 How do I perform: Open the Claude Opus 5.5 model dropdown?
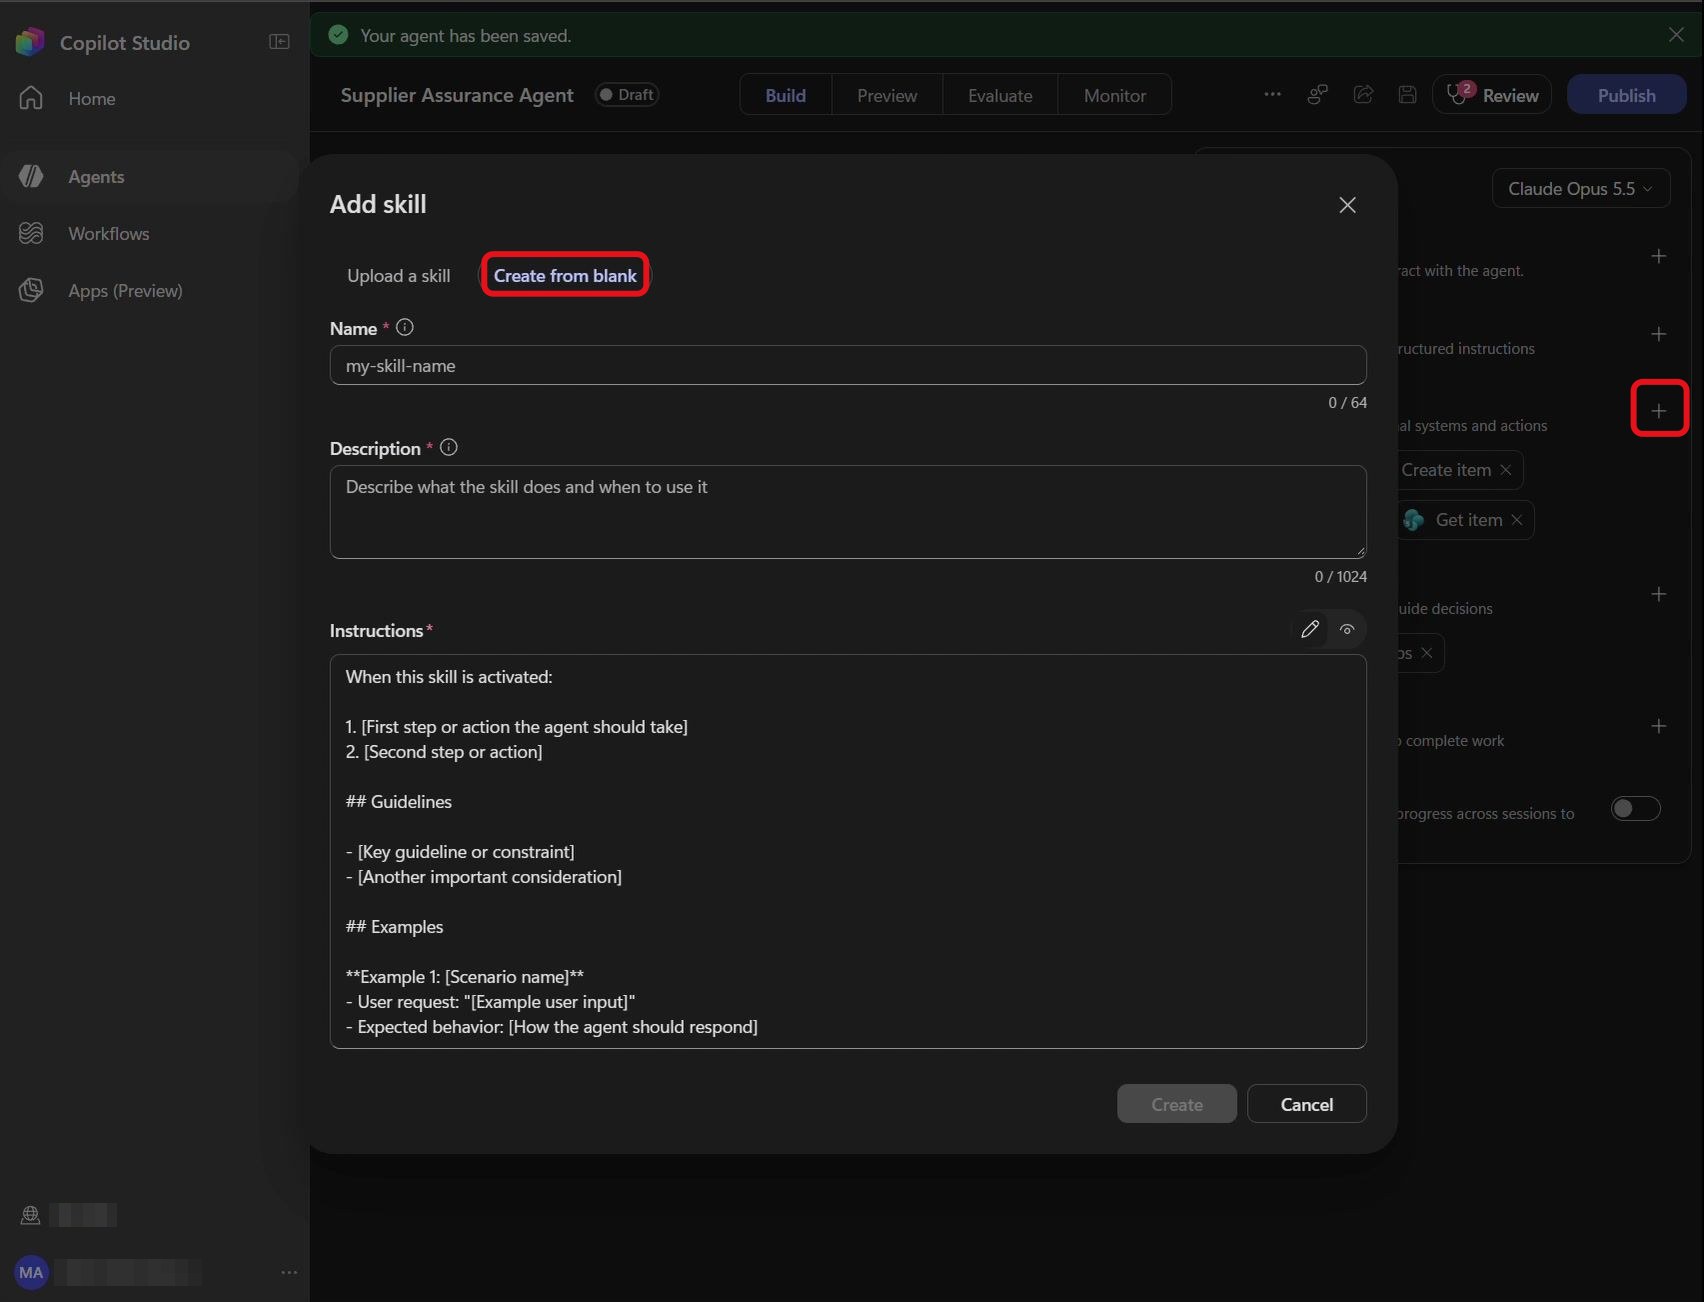(x=1580, y=189)
